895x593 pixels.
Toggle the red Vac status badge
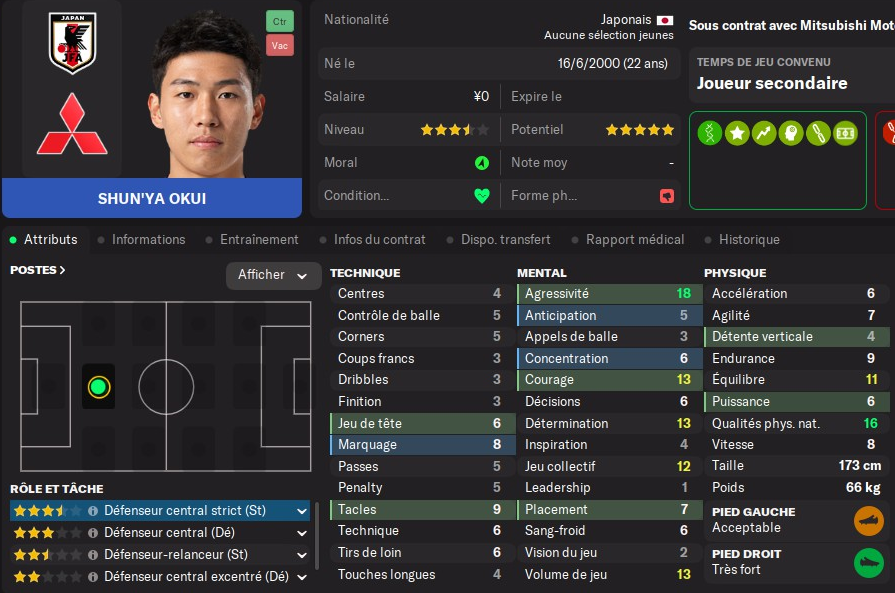(x=280, y=46)
